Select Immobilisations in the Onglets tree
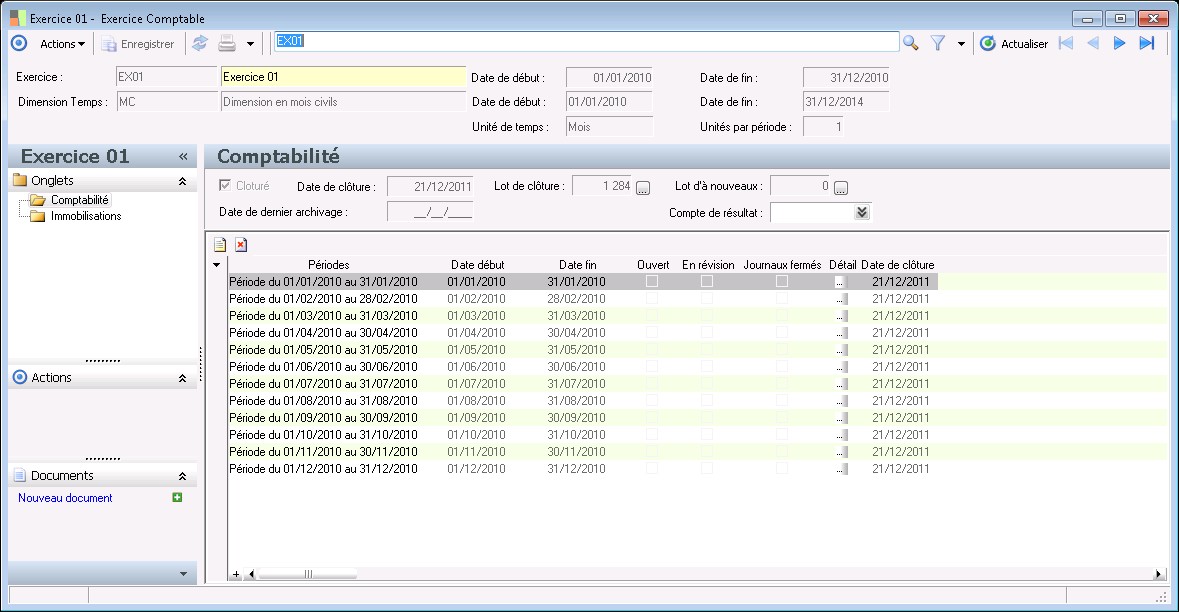The height and width of the screenshot is (612, 1179). (86, 216)
